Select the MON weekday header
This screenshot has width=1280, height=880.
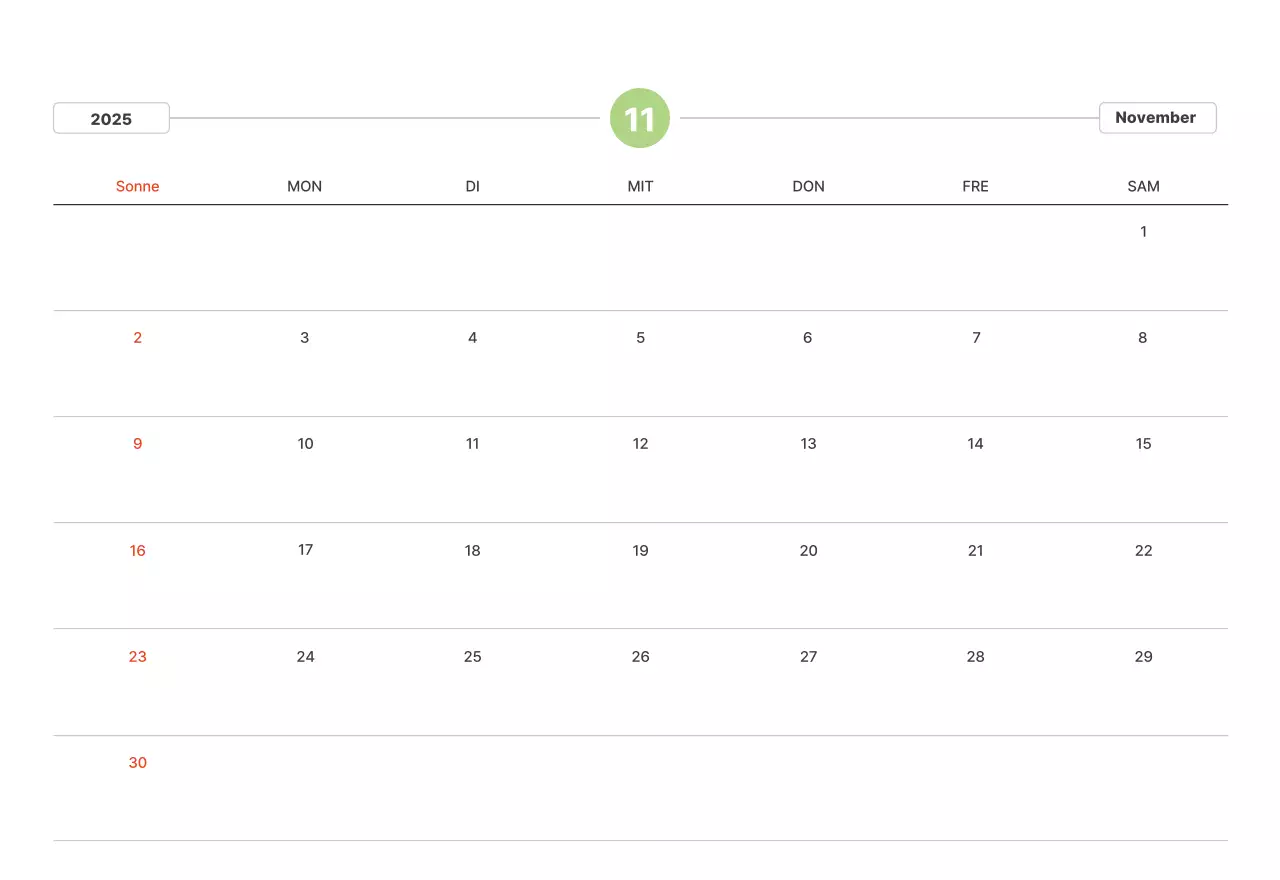click(x=305, y=186)
